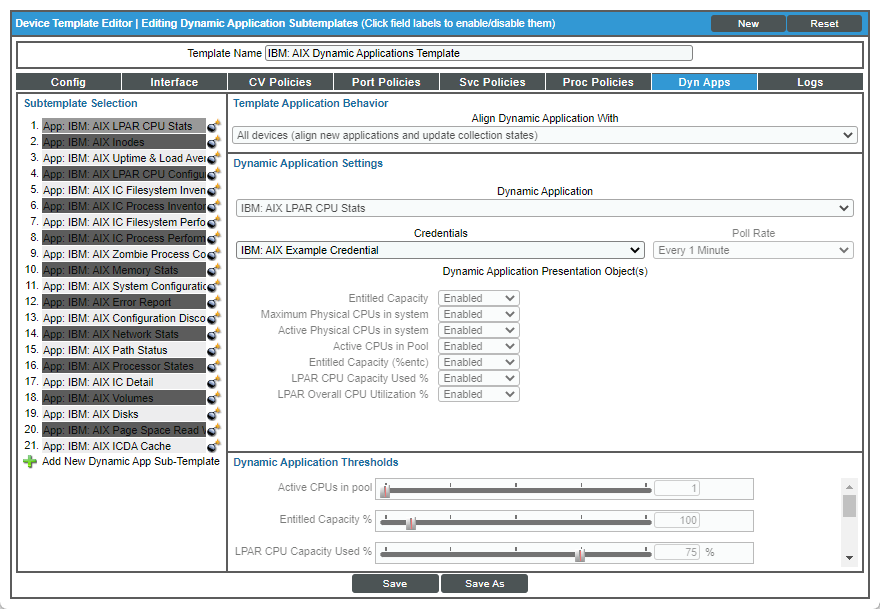
Task: Click bomb icon for AIX IC Process Performance
Action: [x=214, y=238]
